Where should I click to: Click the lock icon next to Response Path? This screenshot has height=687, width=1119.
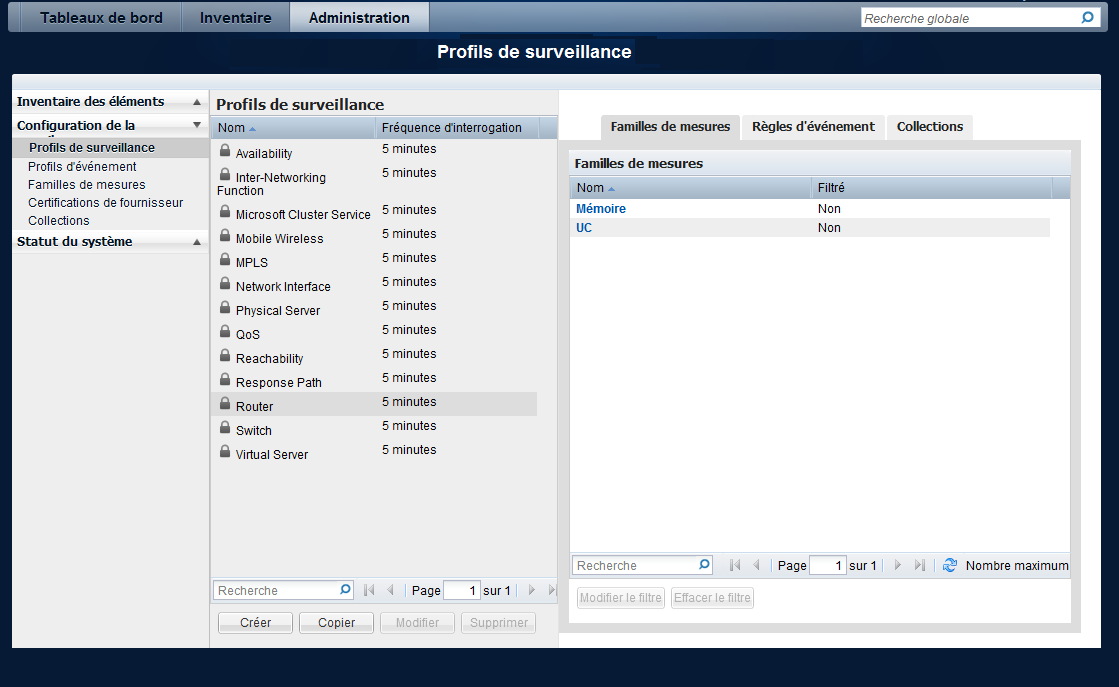[225, 380]
